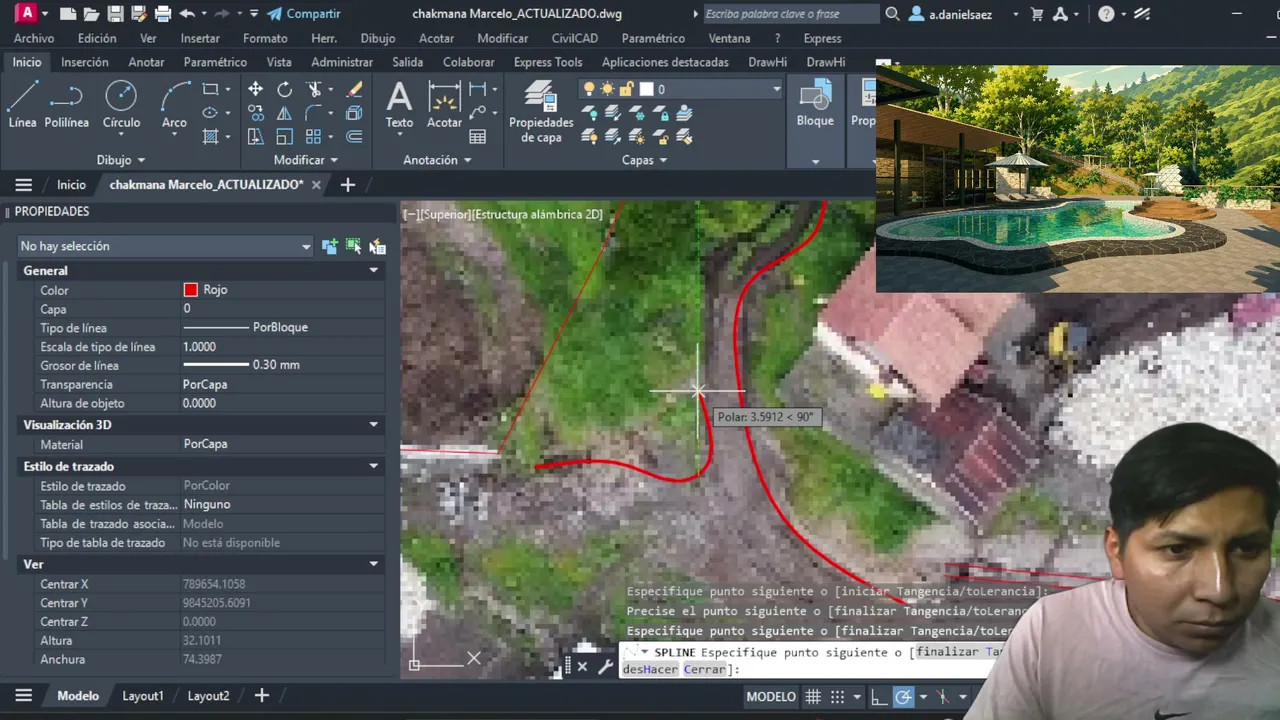Viewport: 1280px width, 720px height.
Task: Collapse the General properties section
Action: point(374,271)
